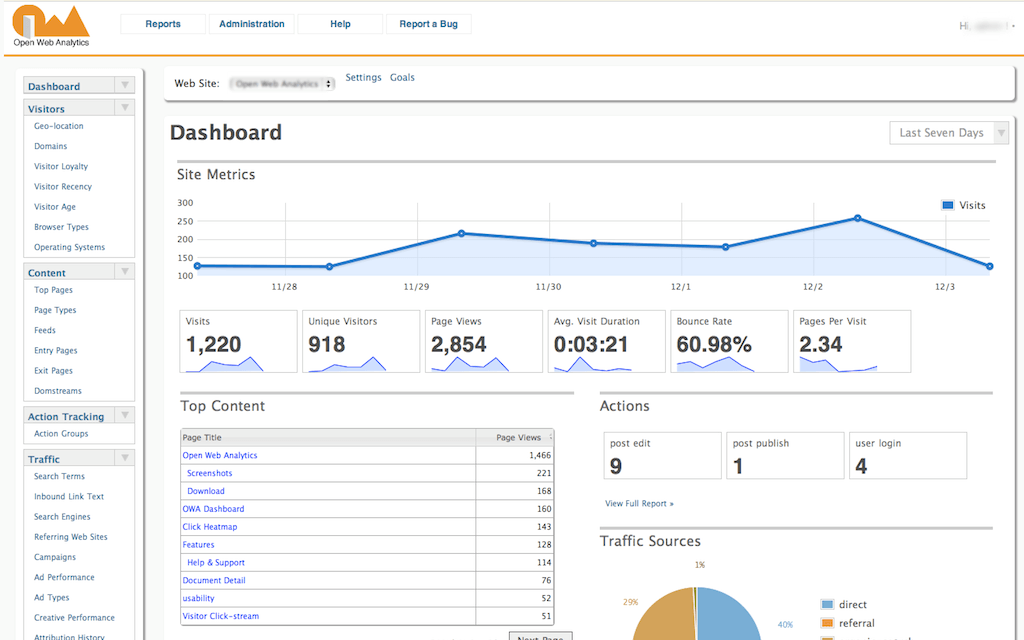Toggle the Traffic section arrow
The height and width of the screenshot is (640, 1024).
point(124,459)
